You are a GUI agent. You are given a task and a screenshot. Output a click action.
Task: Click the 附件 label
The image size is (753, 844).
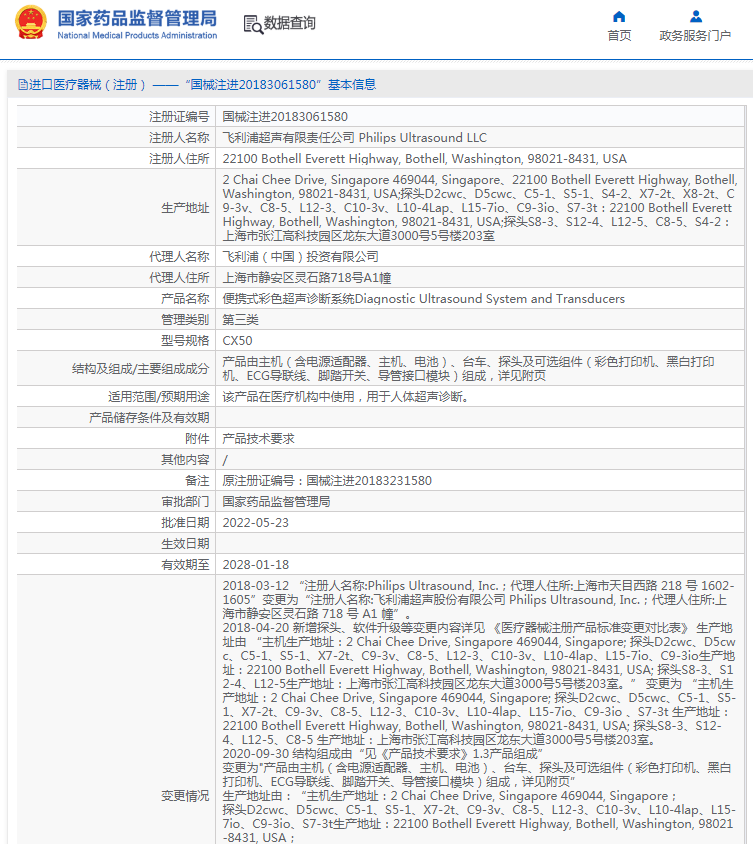pos(197,439)
